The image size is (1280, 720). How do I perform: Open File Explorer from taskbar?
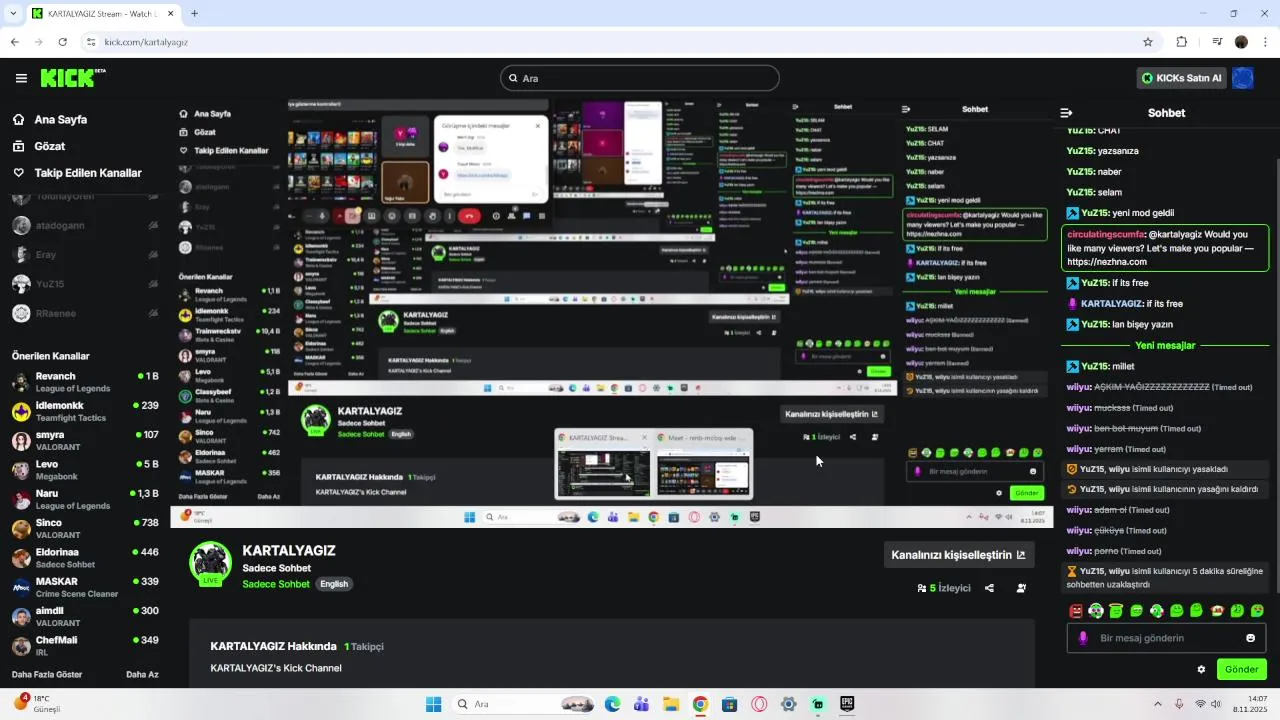tap(671, 704)
